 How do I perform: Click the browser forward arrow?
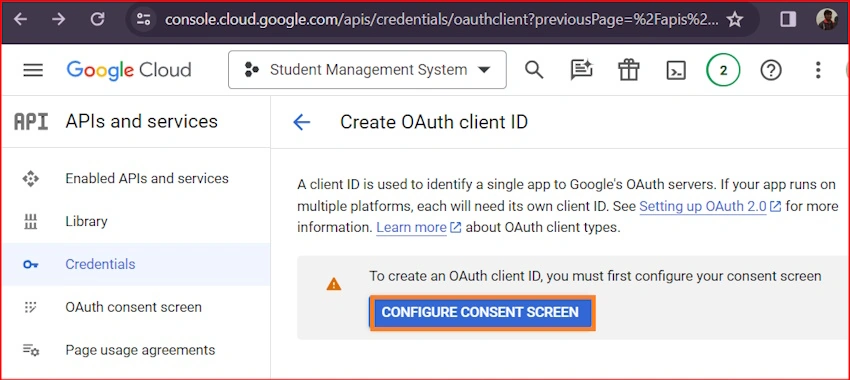[58, 20]
